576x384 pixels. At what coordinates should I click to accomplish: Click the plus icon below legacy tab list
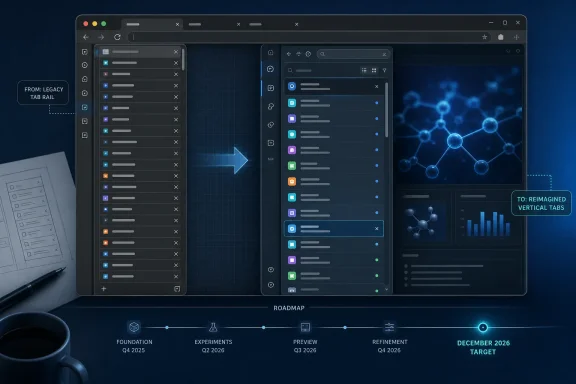coord(104,289)
